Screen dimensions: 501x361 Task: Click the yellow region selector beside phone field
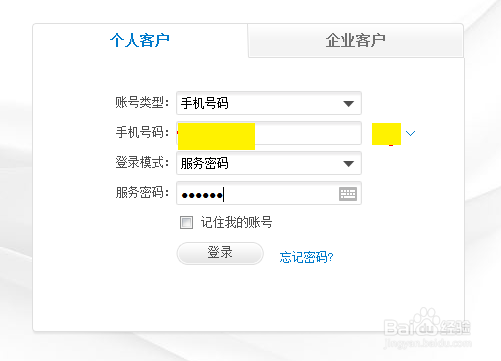[386, 134]
